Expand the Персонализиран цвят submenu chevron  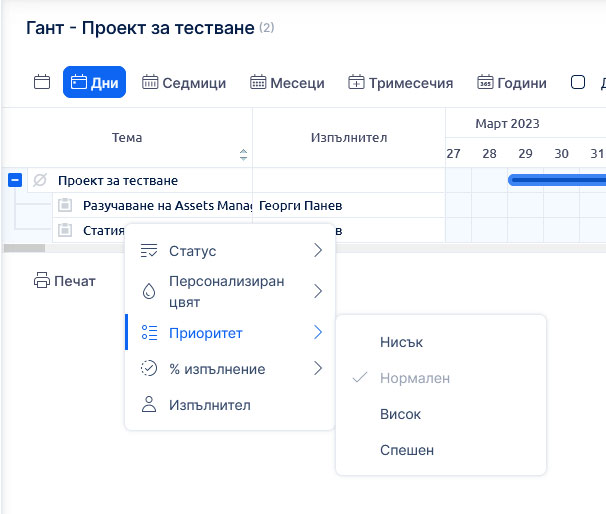click(x=318, y=291)
